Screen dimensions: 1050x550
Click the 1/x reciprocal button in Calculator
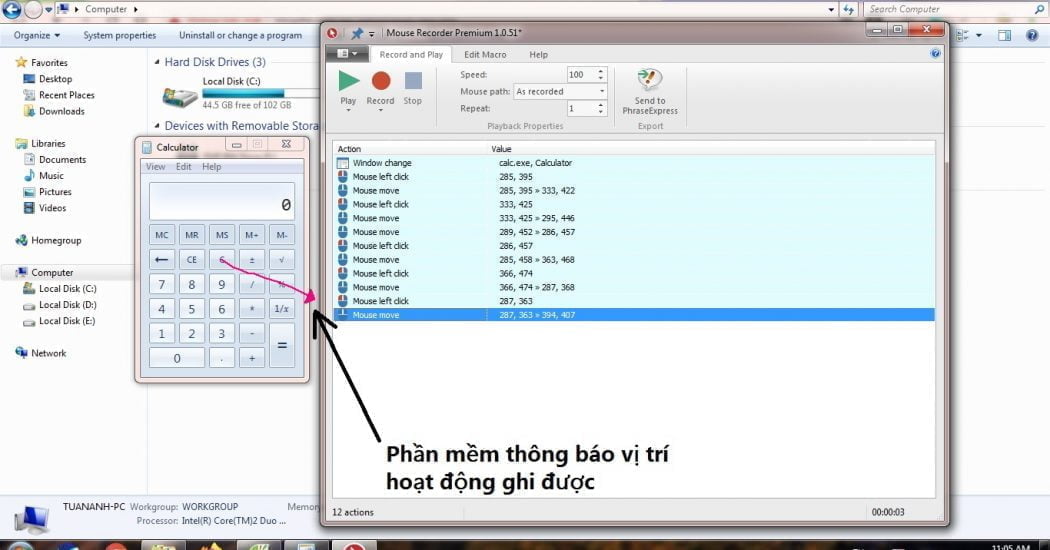282,310
